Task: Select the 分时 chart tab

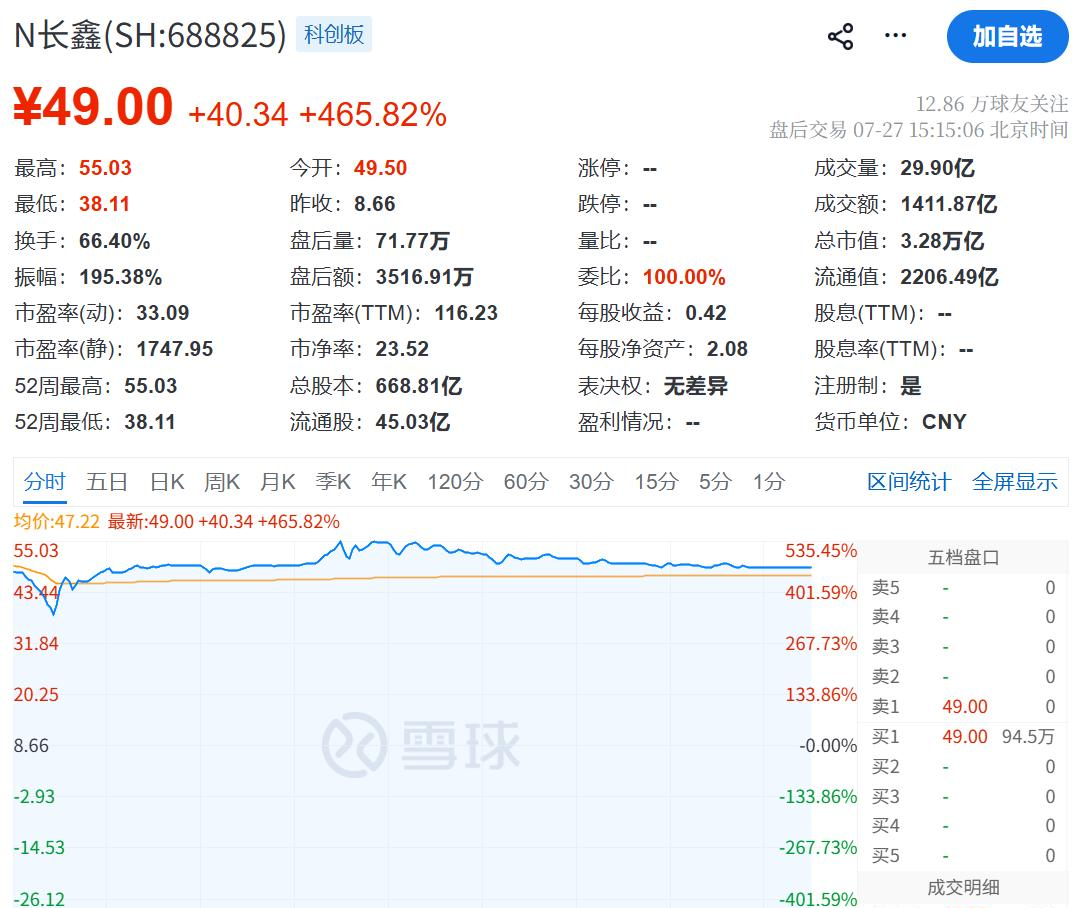Action: click(x=45, y=482)
